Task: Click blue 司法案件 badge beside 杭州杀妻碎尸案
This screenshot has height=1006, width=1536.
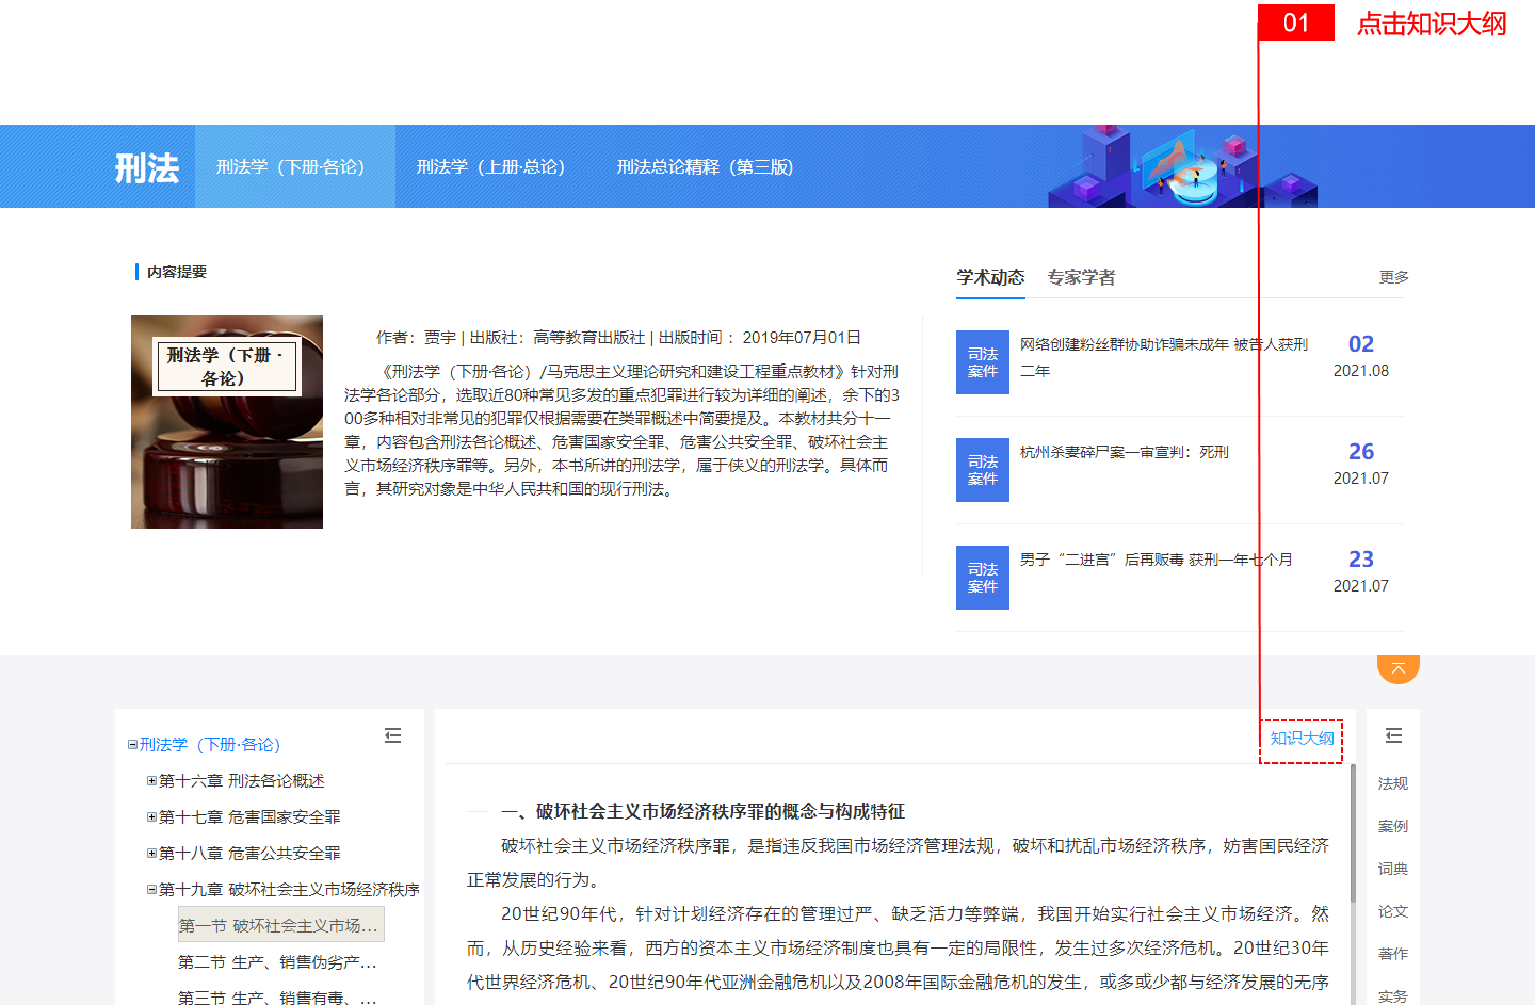Action: pos(982,470)
